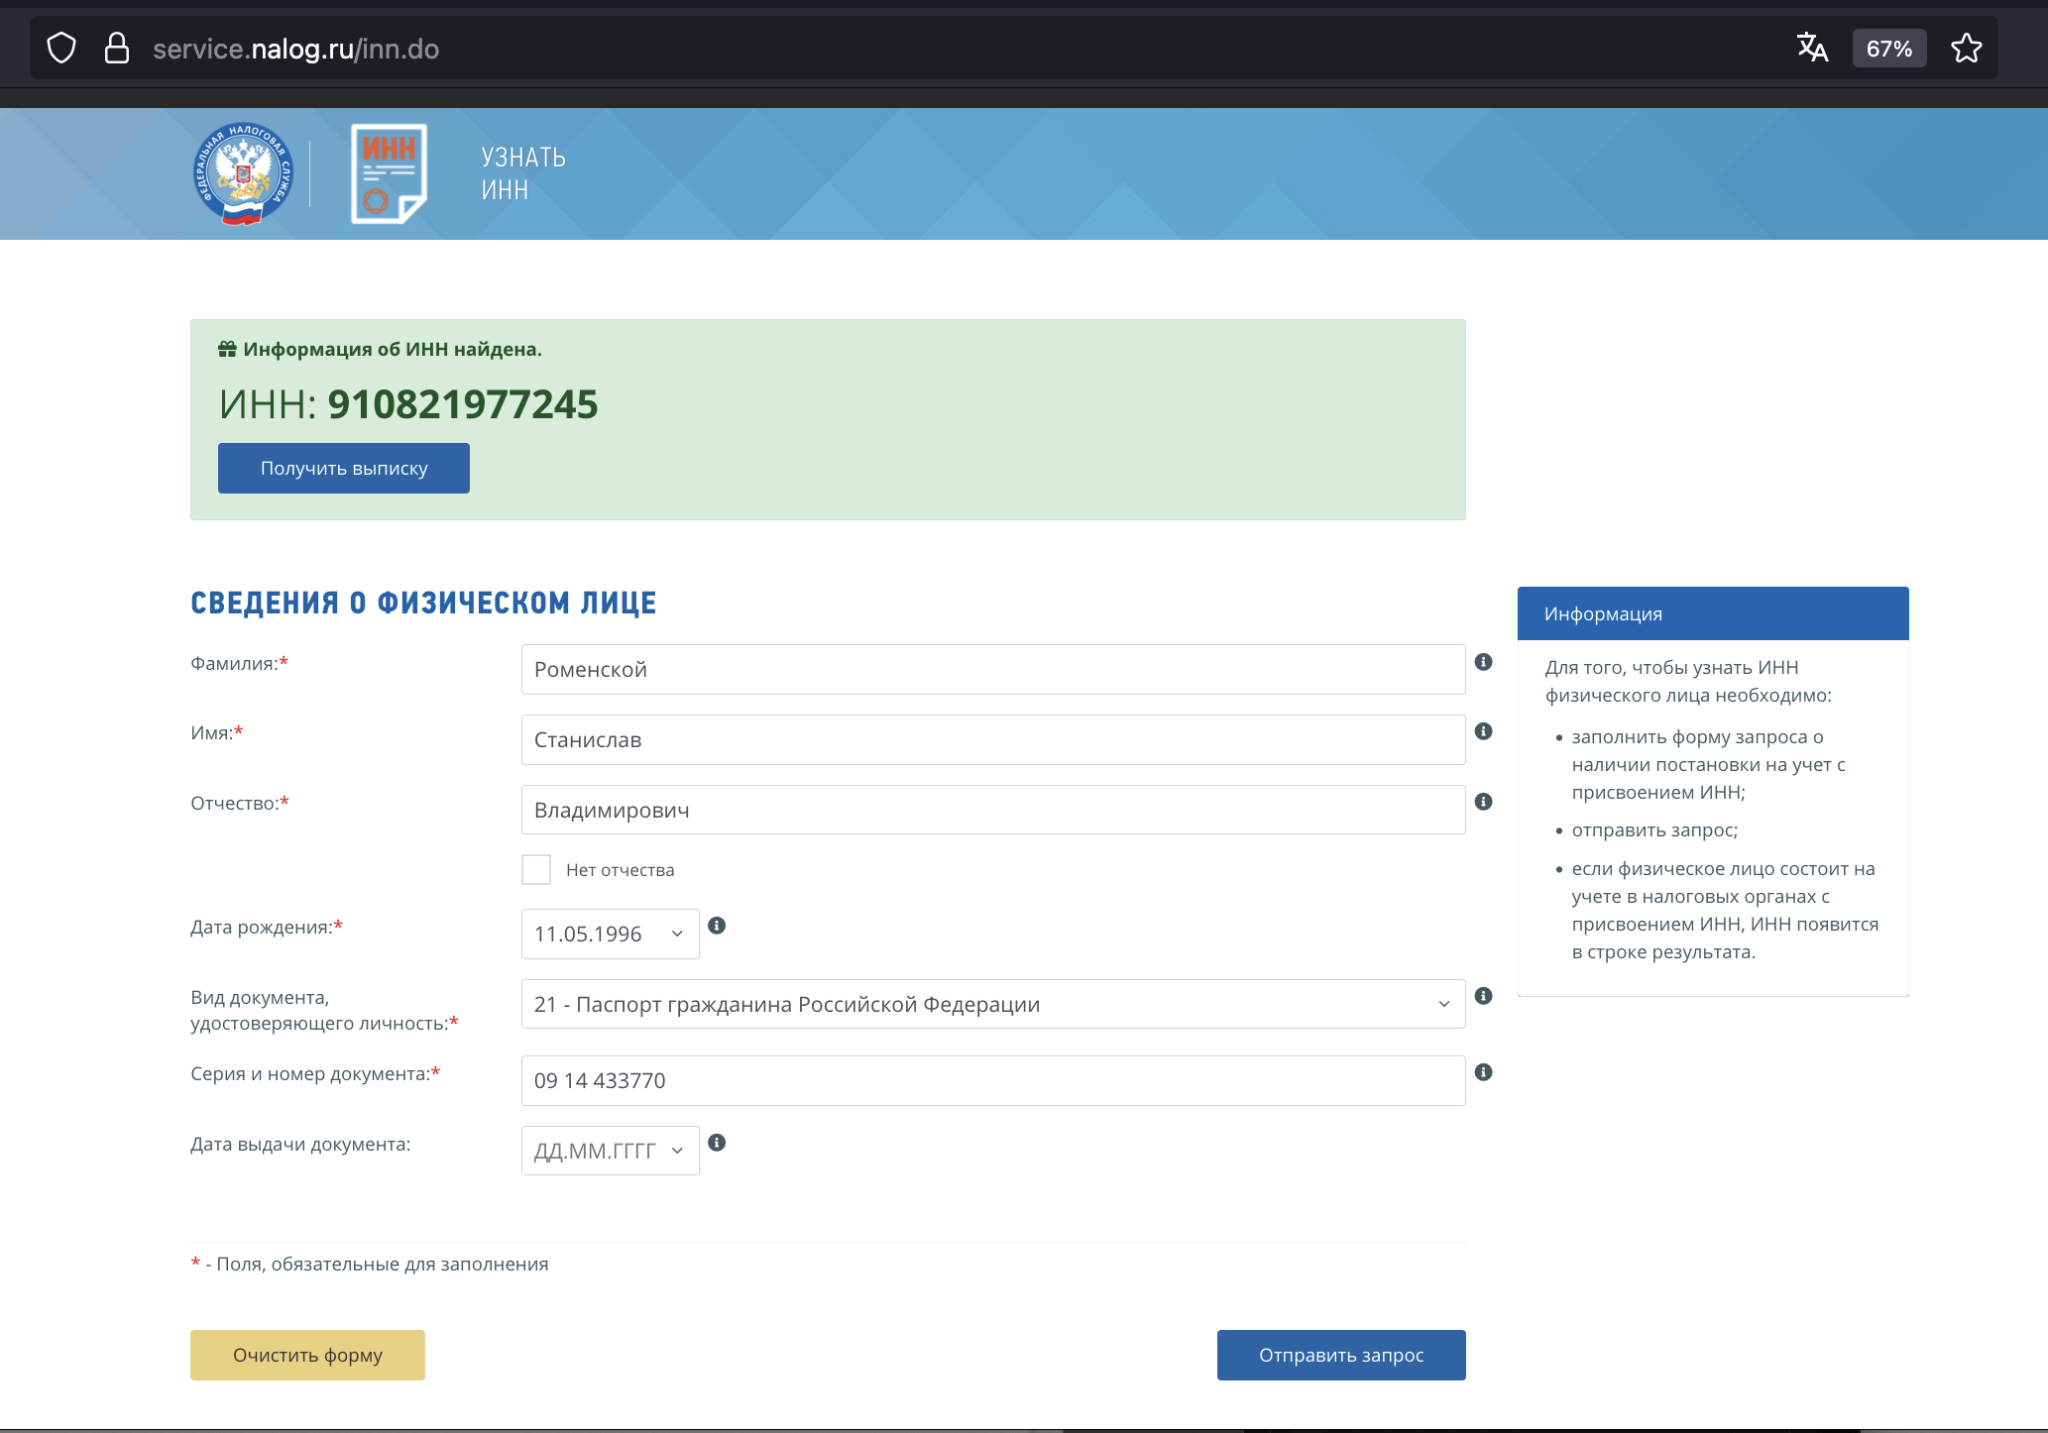Click the padlock site security icon
Viewport: 2048px width, 1433px height.
click(x=117, y=48)
